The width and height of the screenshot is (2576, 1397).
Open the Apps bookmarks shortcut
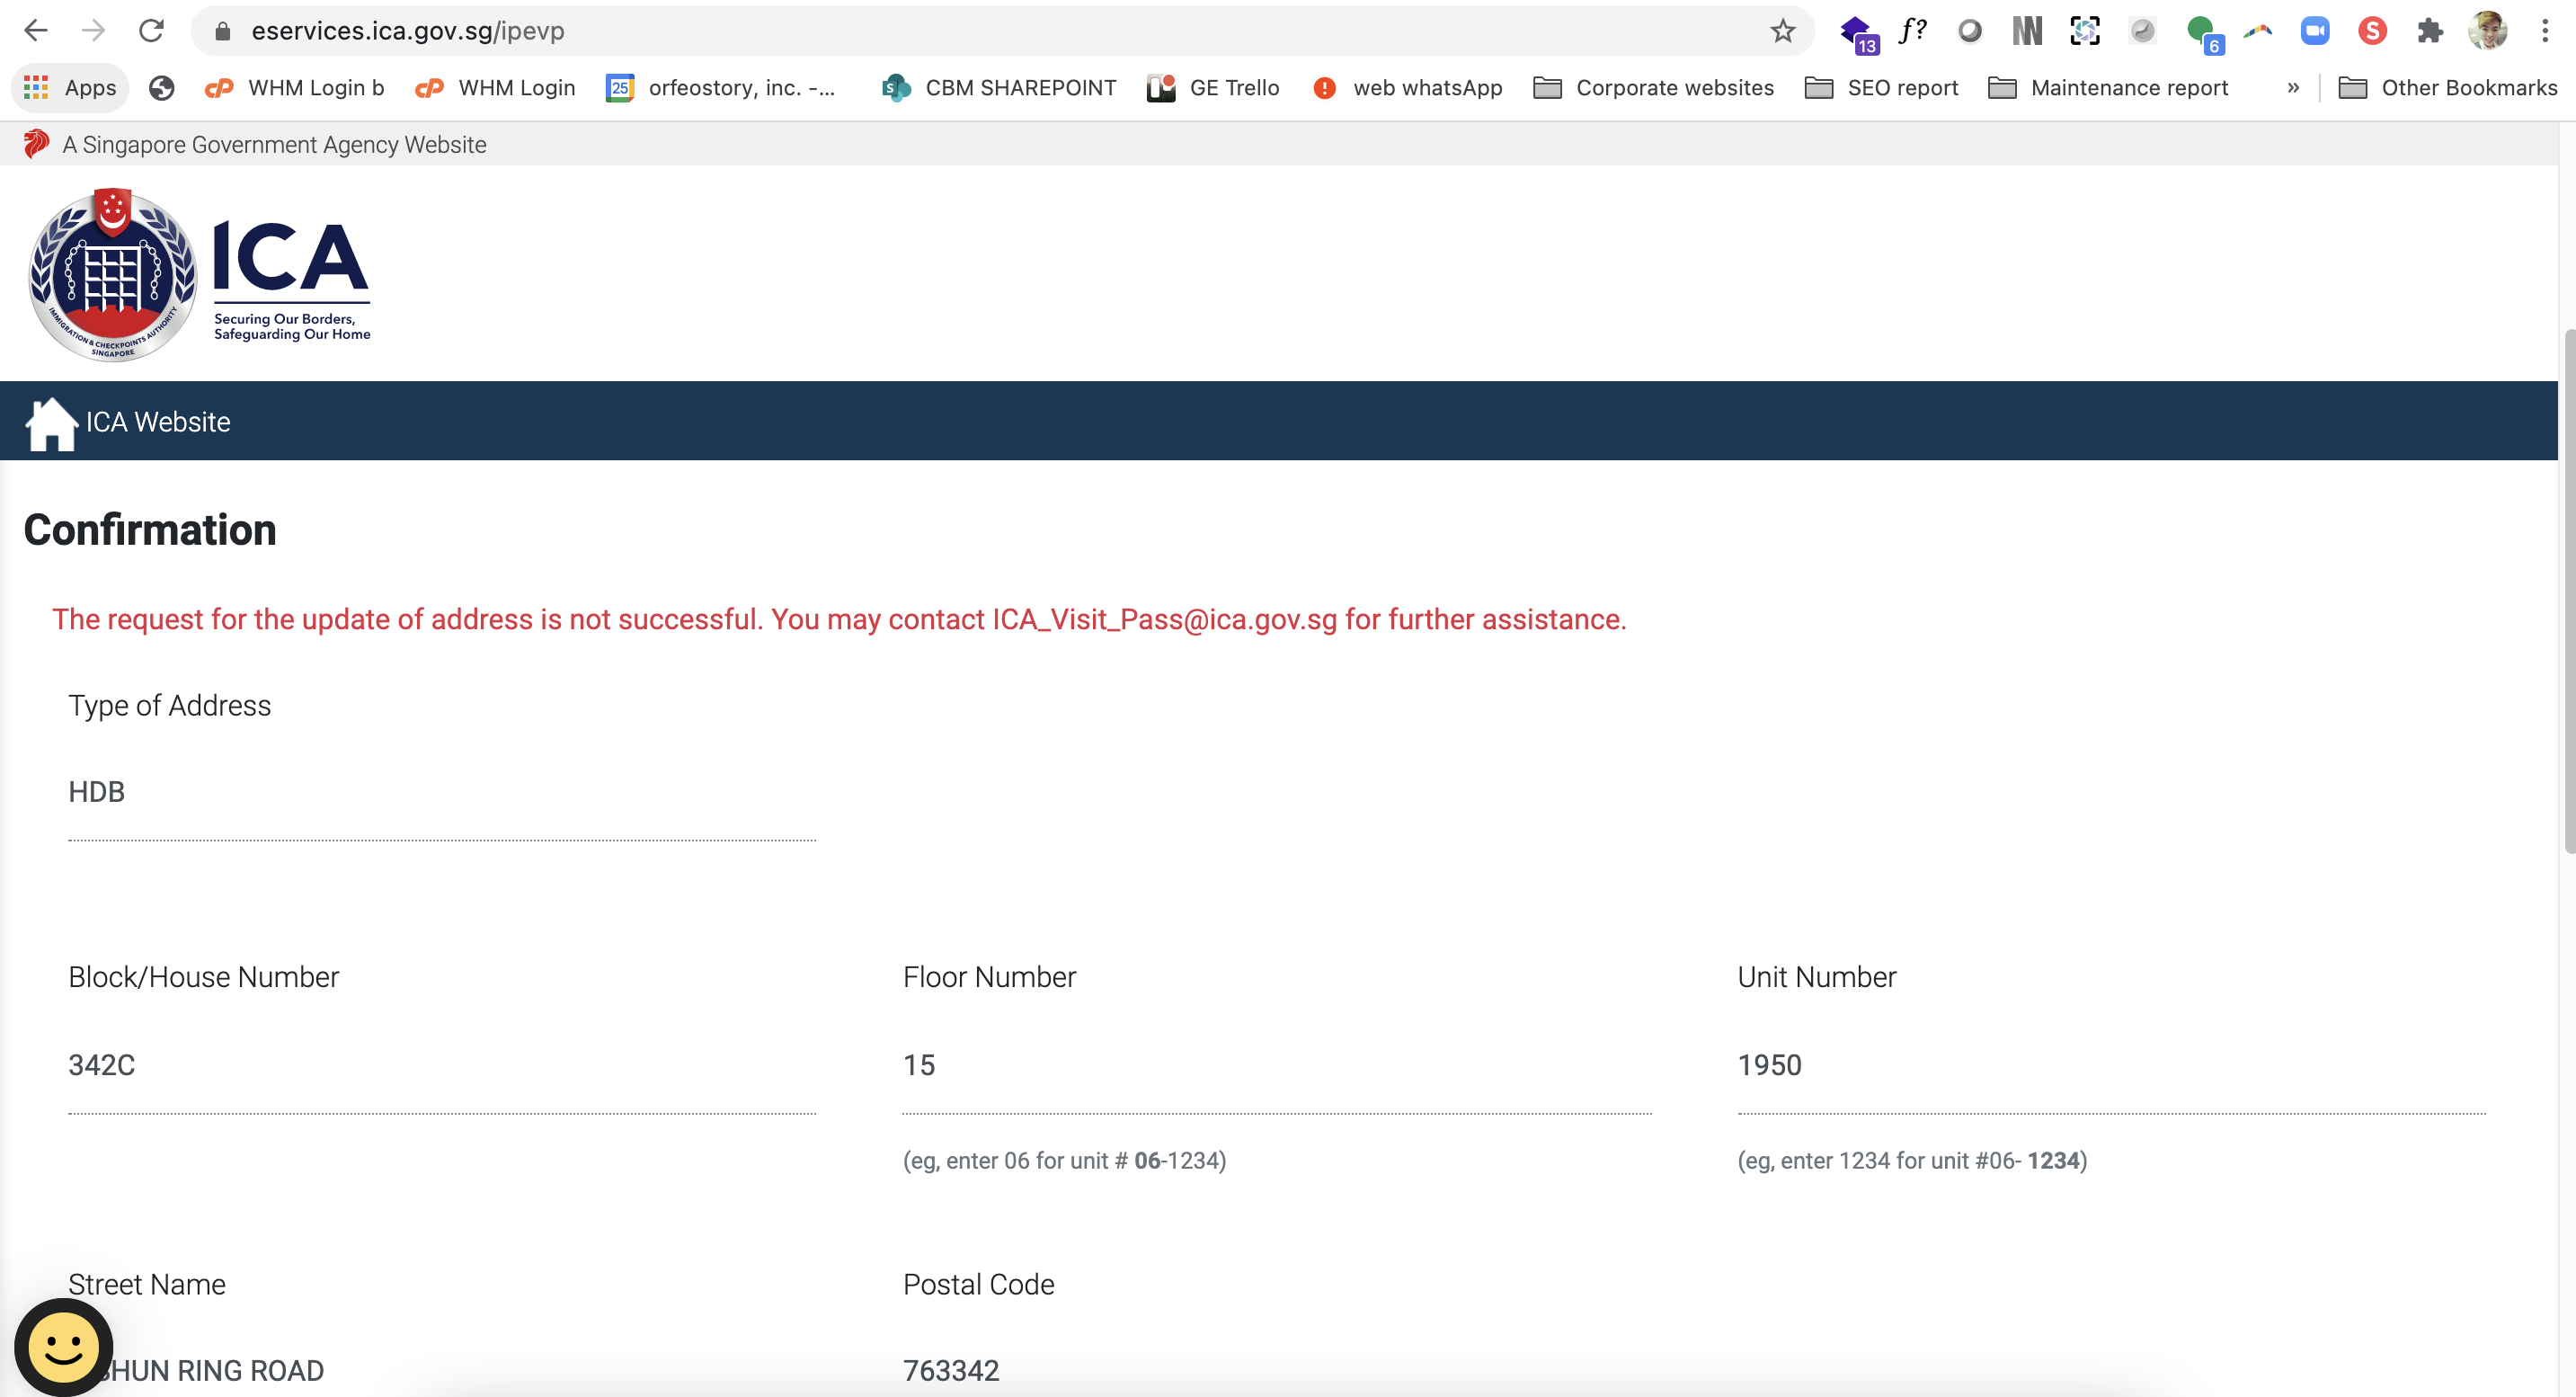(x=70, y=88)
